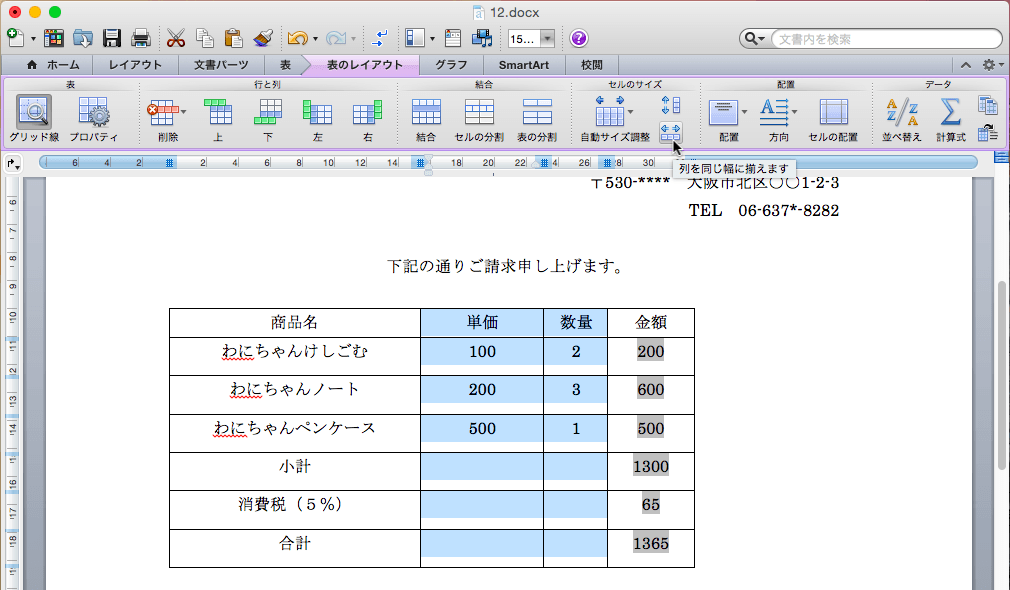Click the convert table to text icon

987,132
